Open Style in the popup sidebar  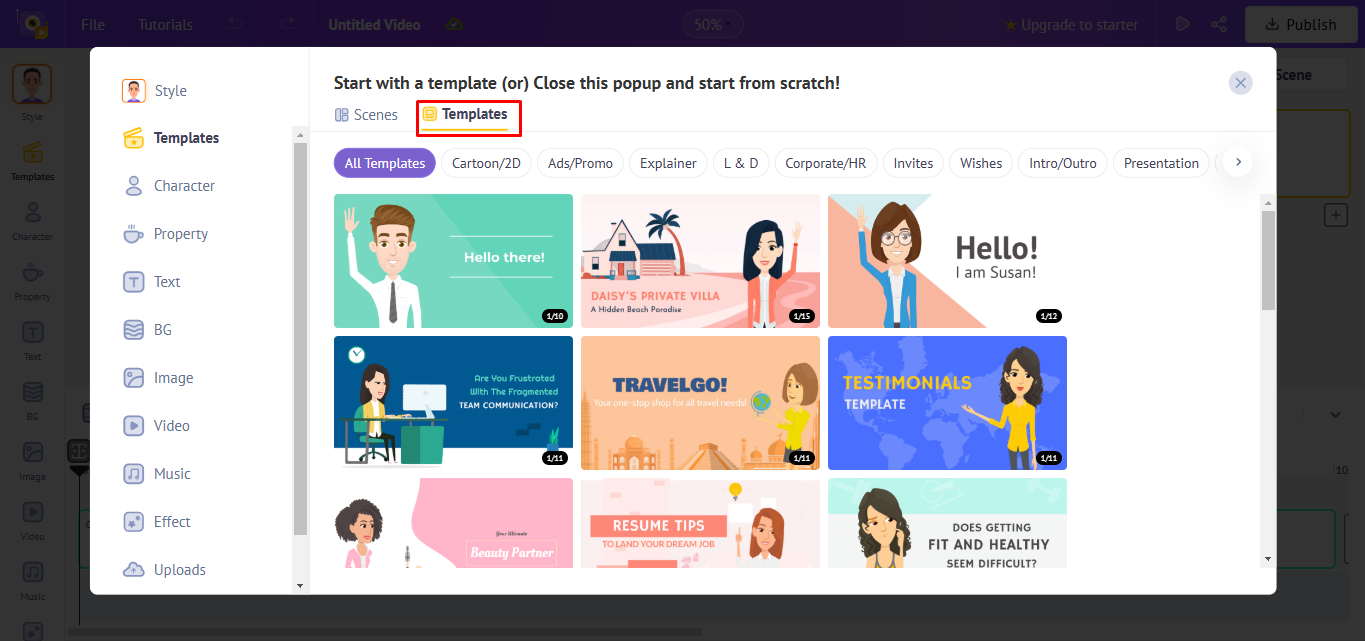(154, 91)
